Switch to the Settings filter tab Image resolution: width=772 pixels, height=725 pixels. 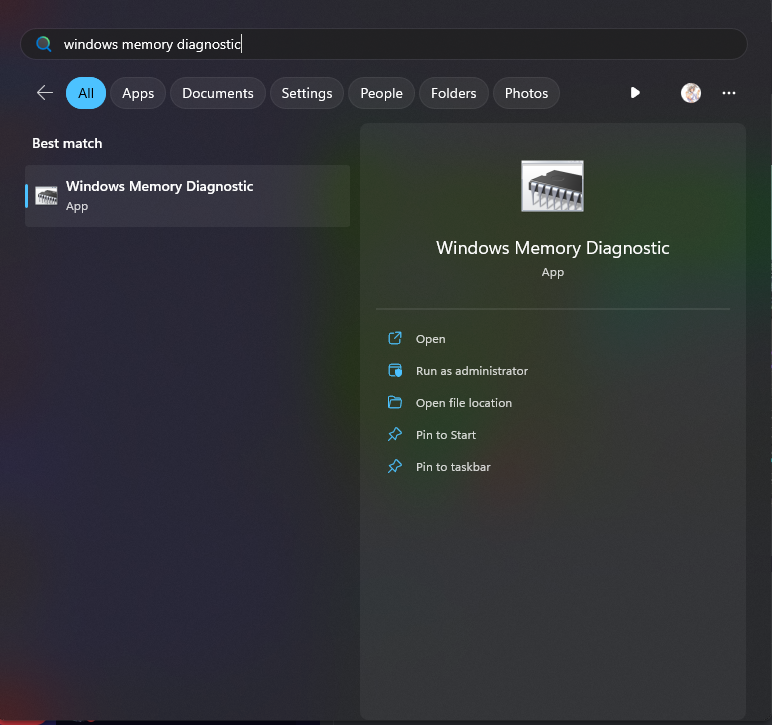click(x=306, y=93)
